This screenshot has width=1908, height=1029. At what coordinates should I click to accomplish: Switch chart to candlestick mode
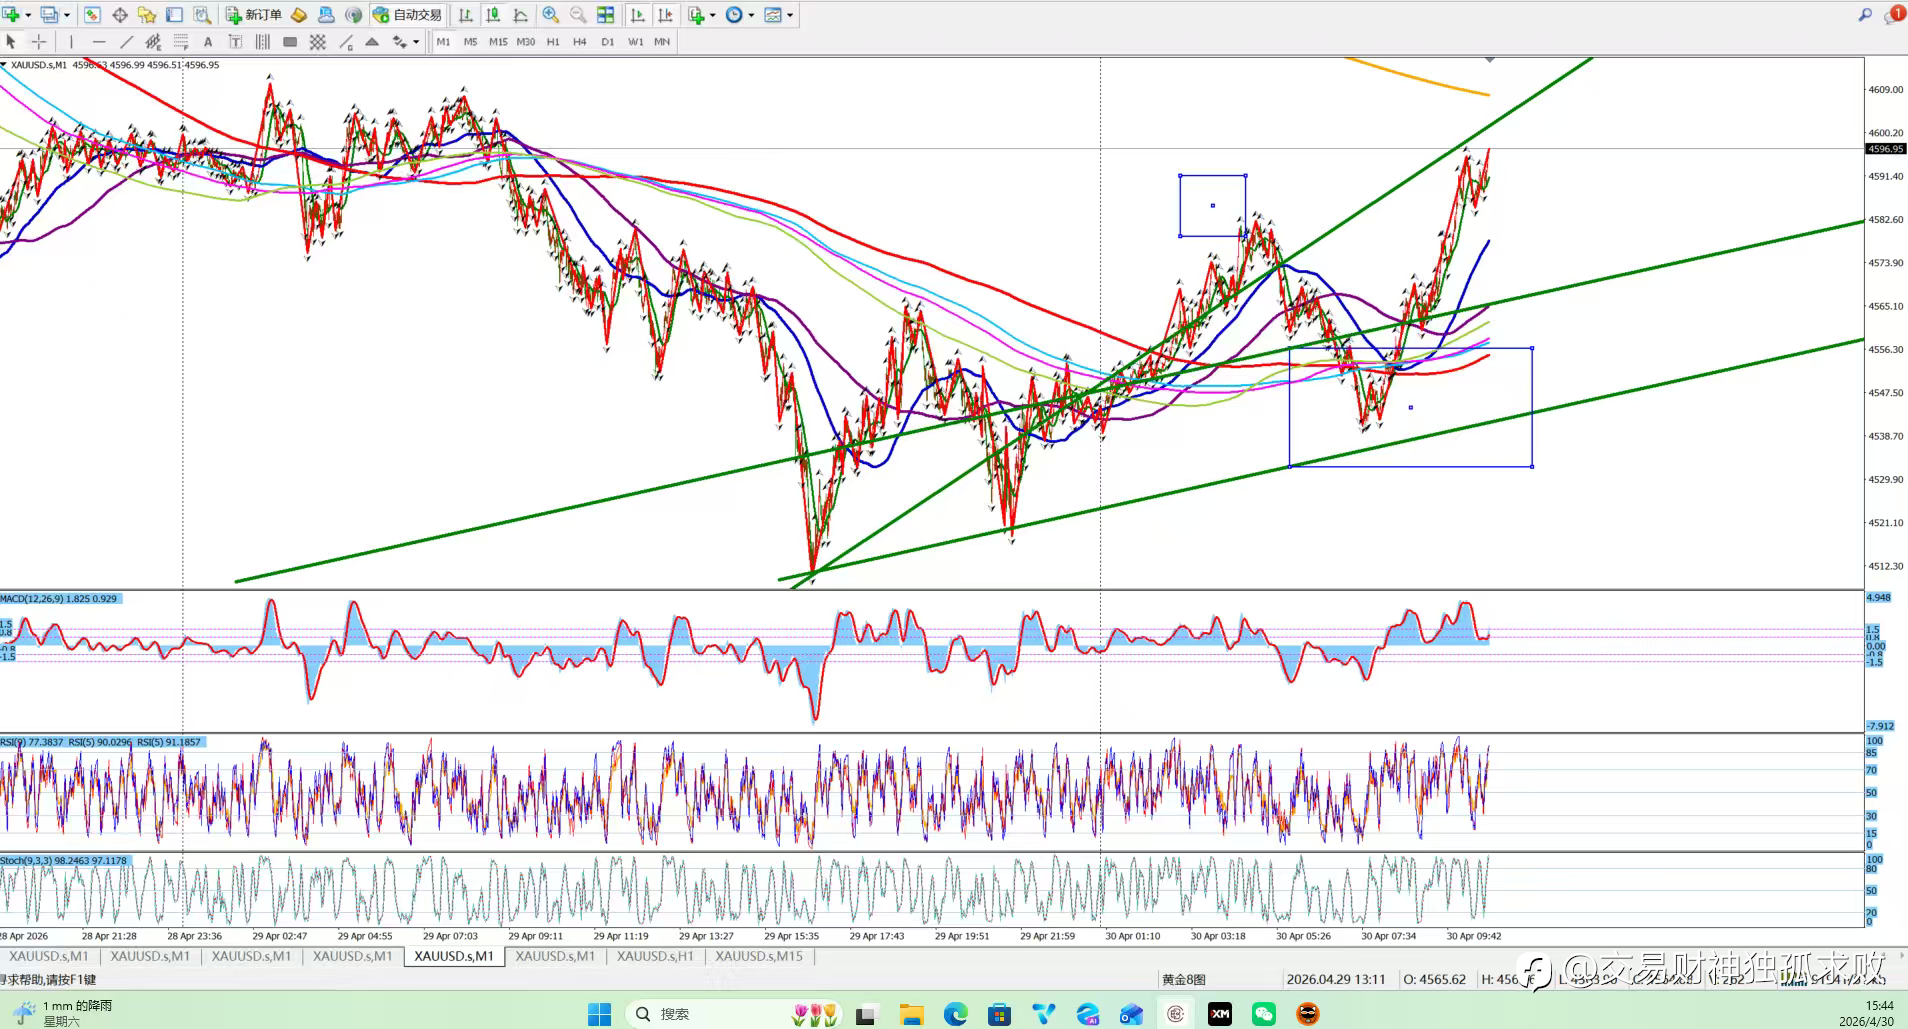pyautogui.click(x=493, y=15)
